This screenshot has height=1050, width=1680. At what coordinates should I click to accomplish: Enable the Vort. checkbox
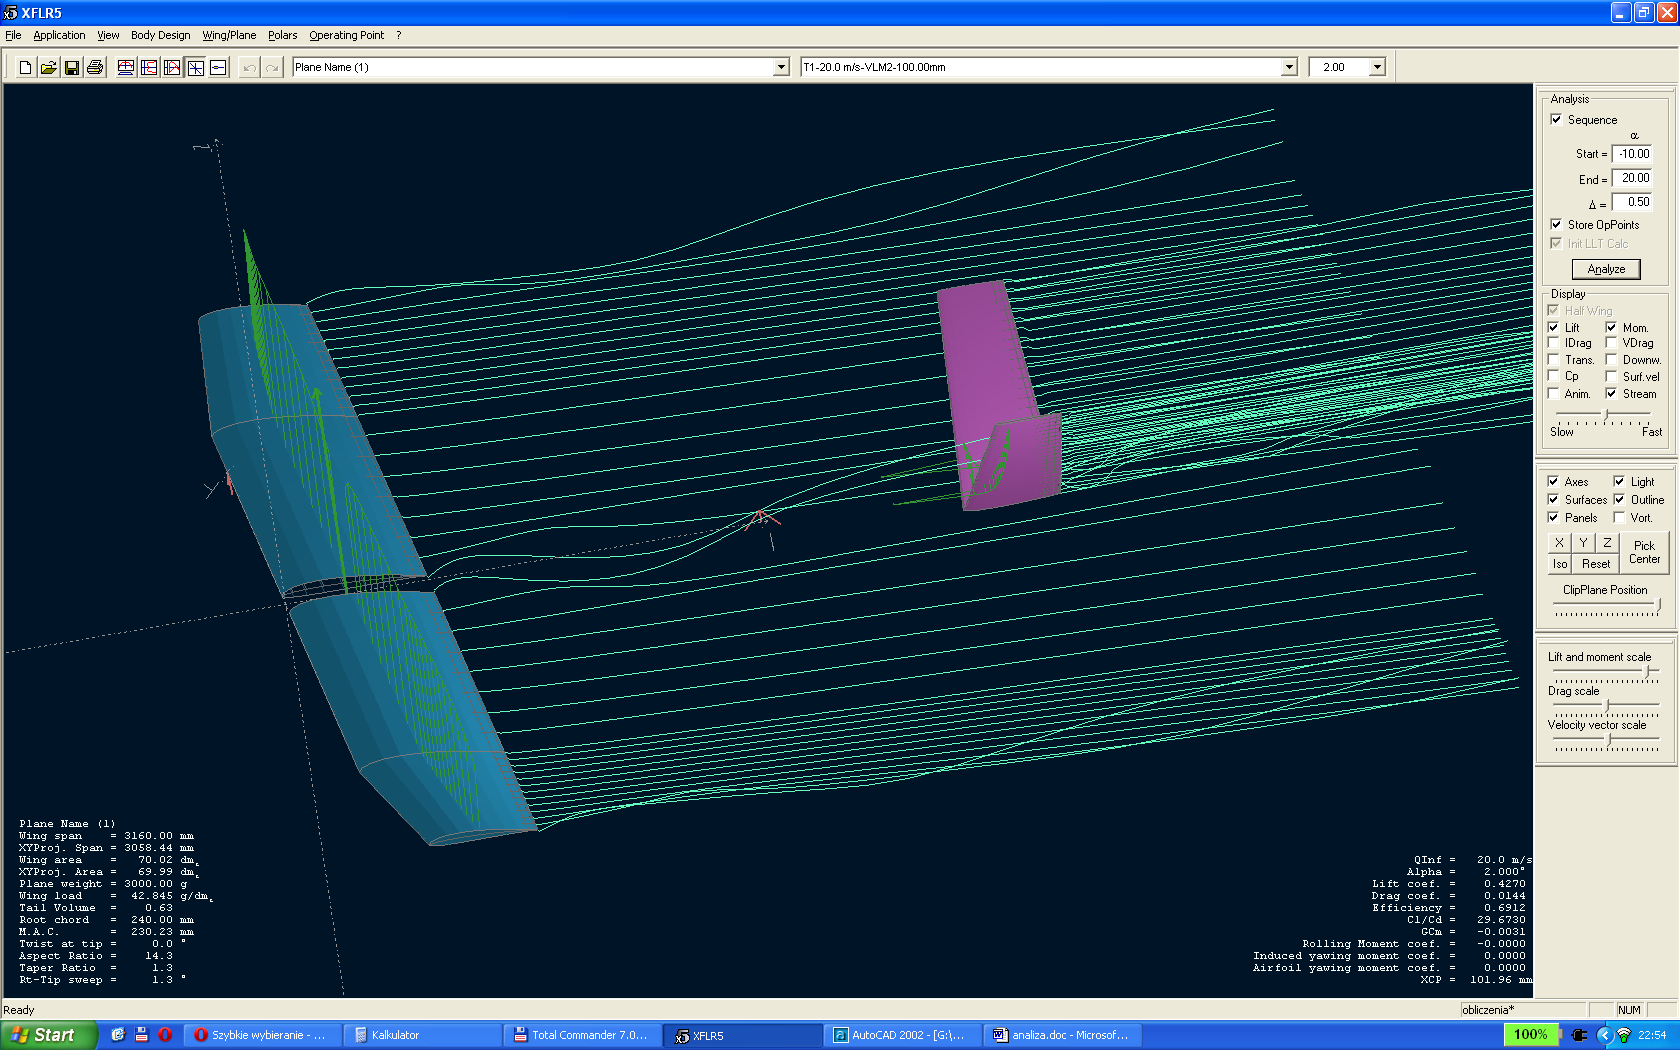click(x=1619, y=517)
